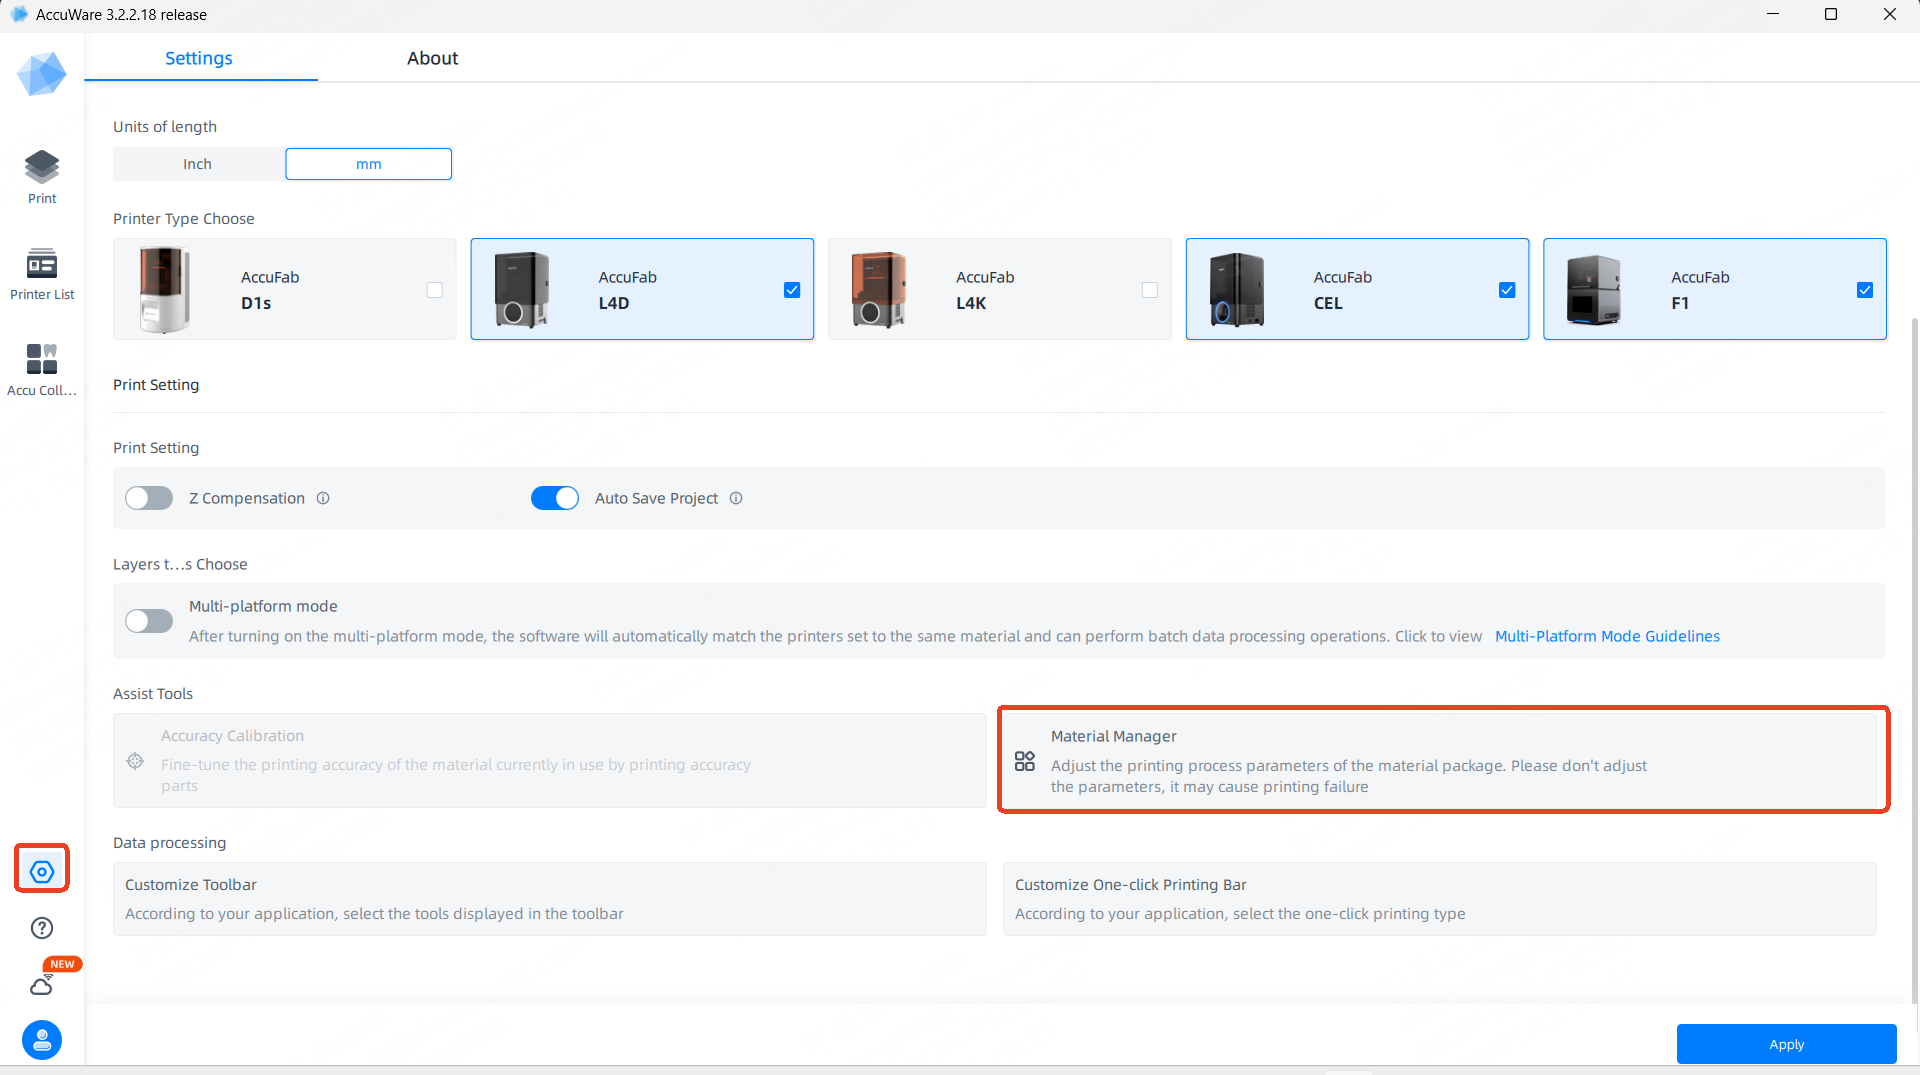Click the AccuWare title bar app icon
The image size is (1920, 1075).
click(18, 14)
